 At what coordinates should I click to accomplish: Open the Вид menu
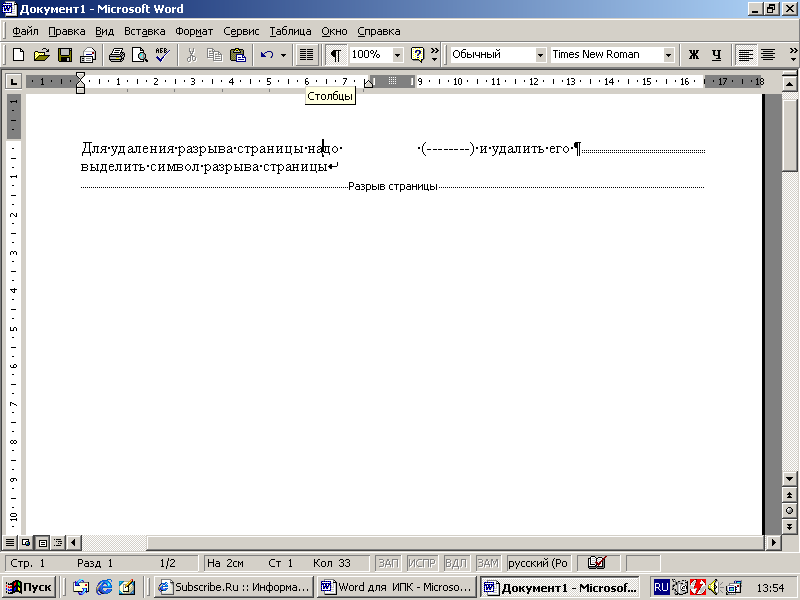(x=105, y=31)
